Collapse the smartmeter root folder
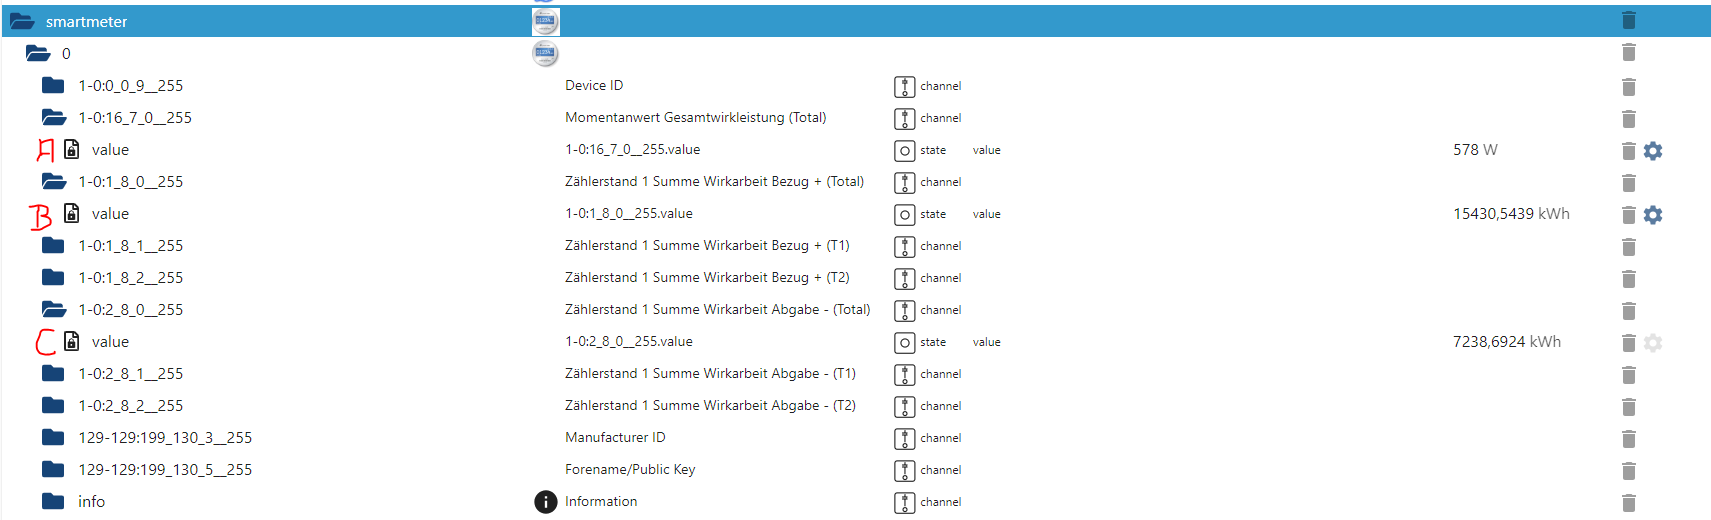The image size is (1711, 520). (22, 22)
